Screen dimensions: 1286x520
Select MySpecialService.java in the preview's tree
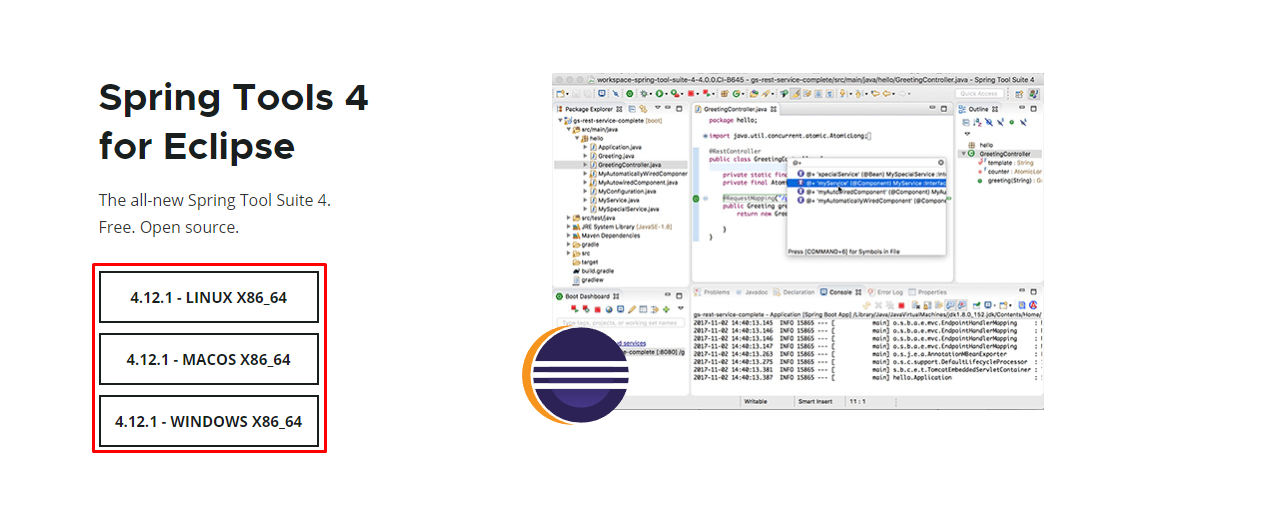[628, 209]
